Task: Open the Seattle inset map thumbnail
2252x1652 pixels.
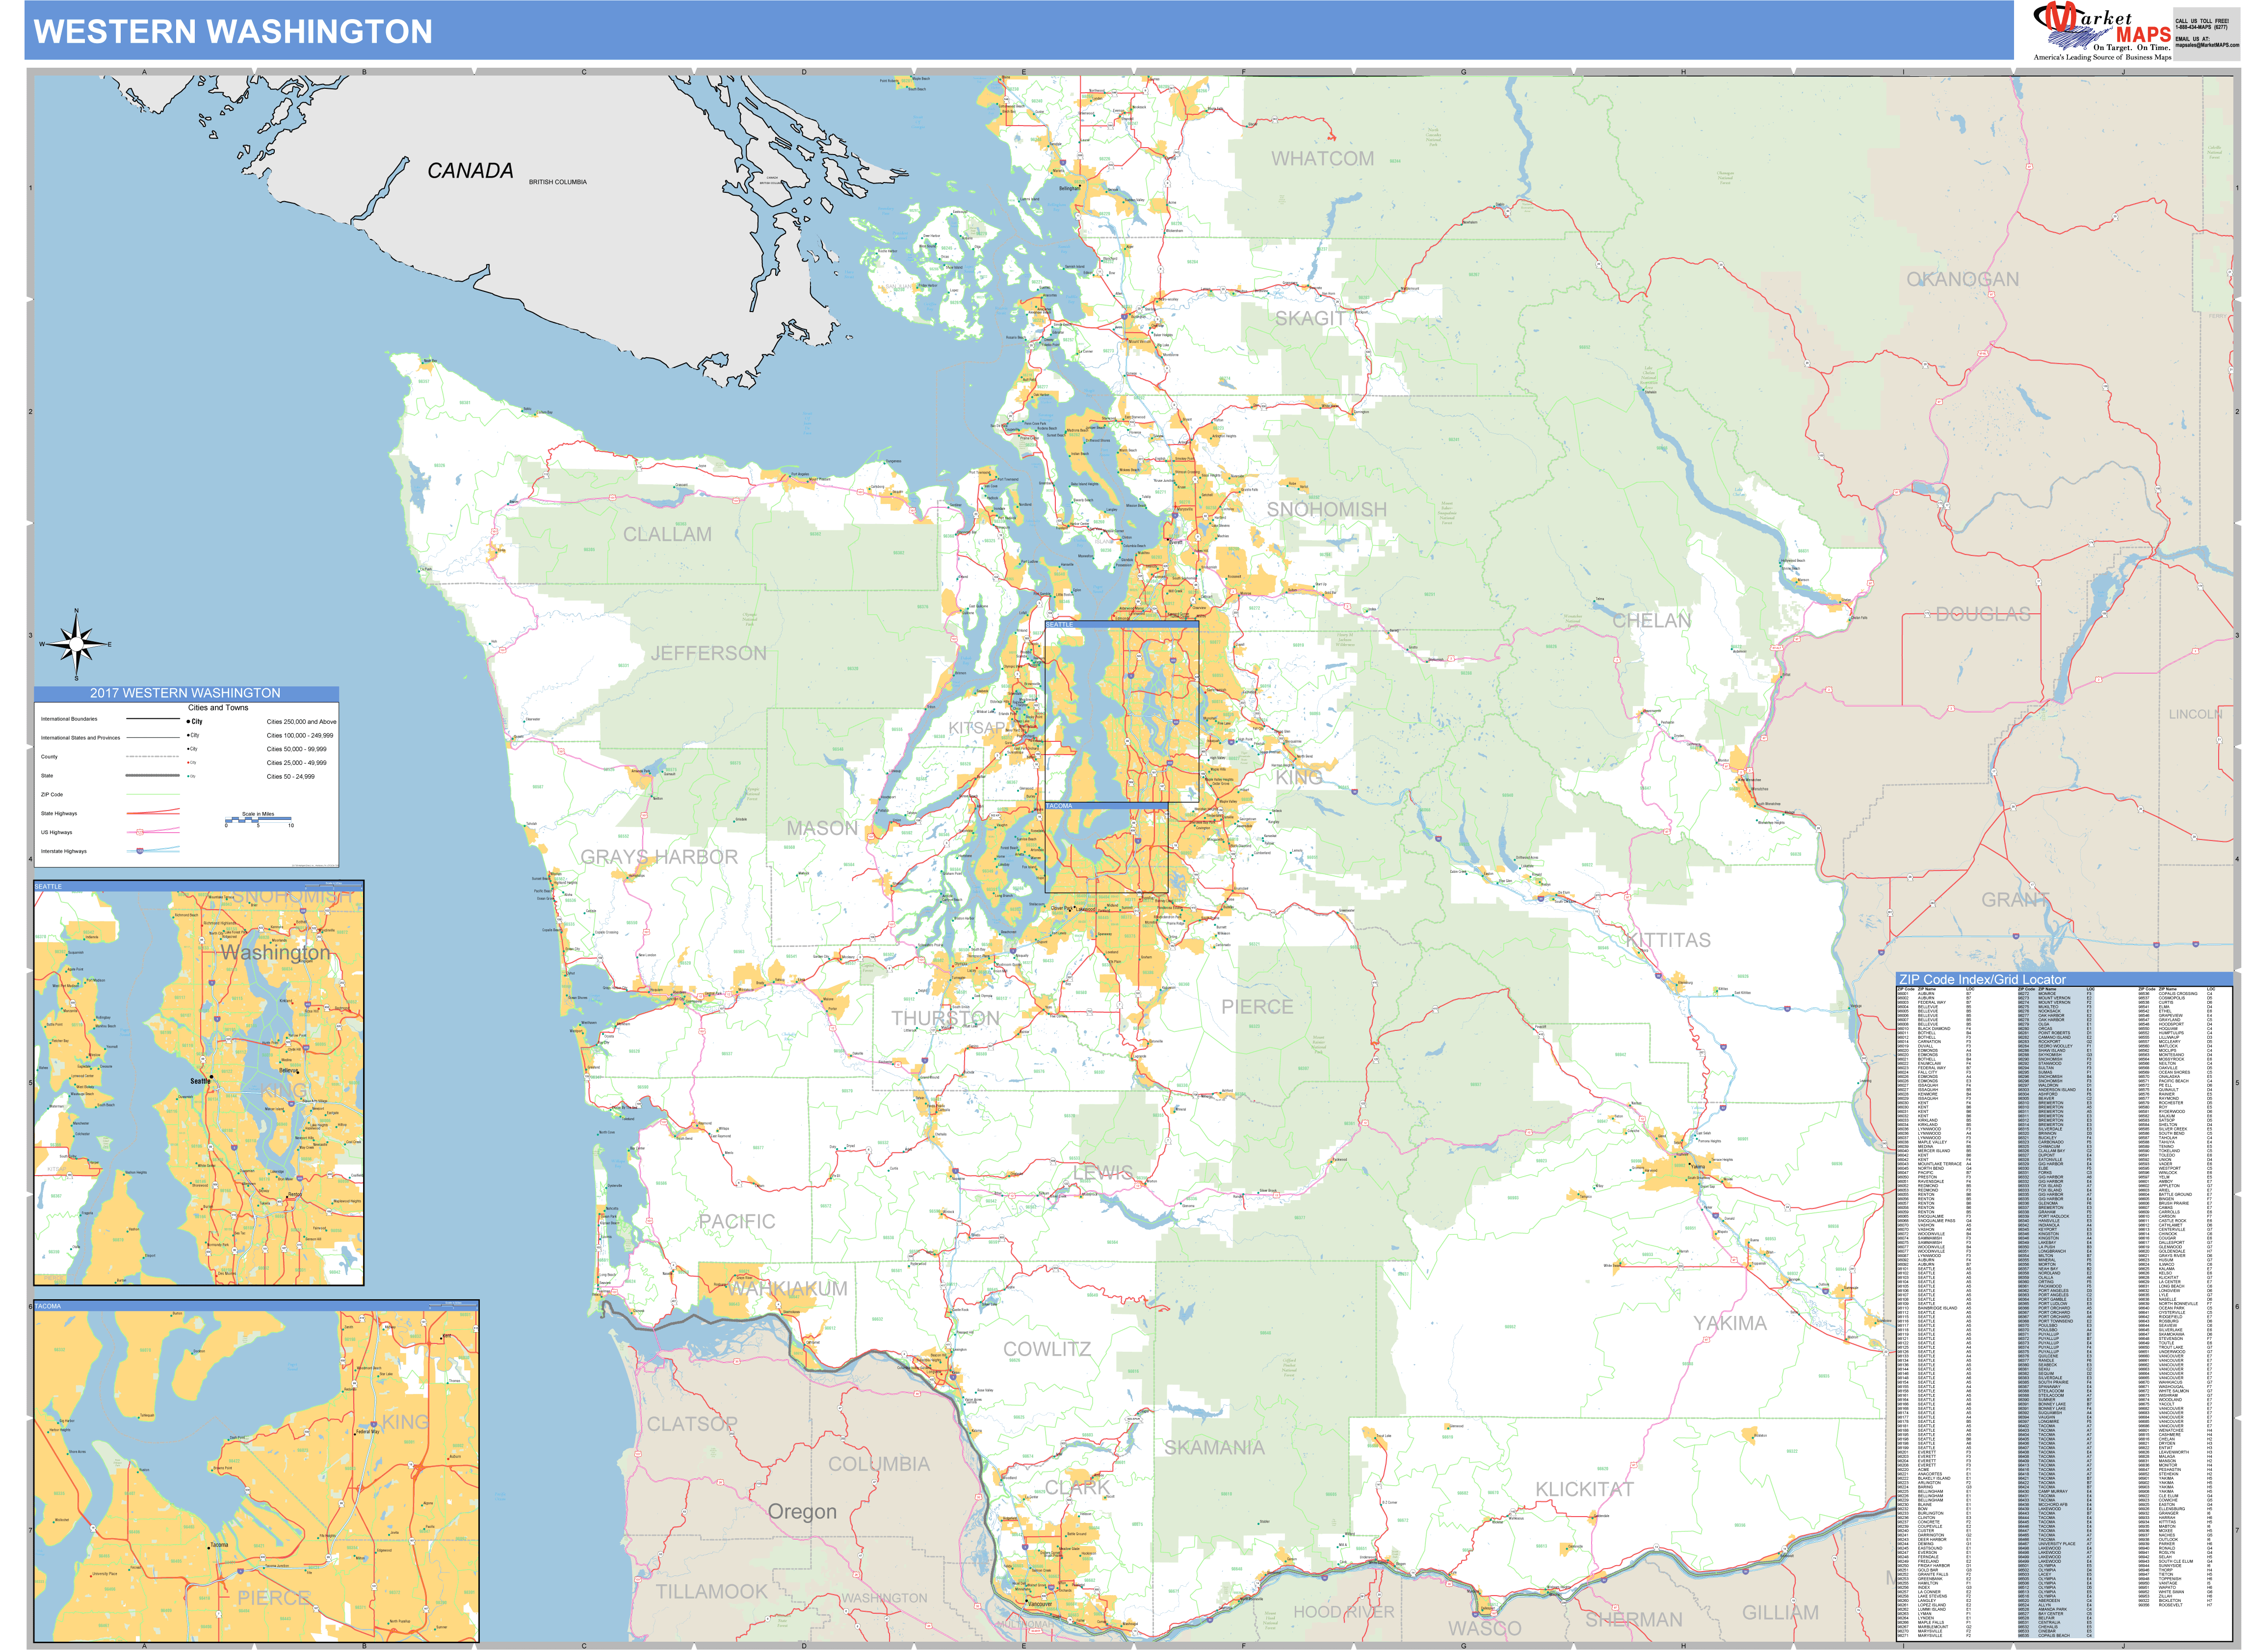Action: 199,1083
